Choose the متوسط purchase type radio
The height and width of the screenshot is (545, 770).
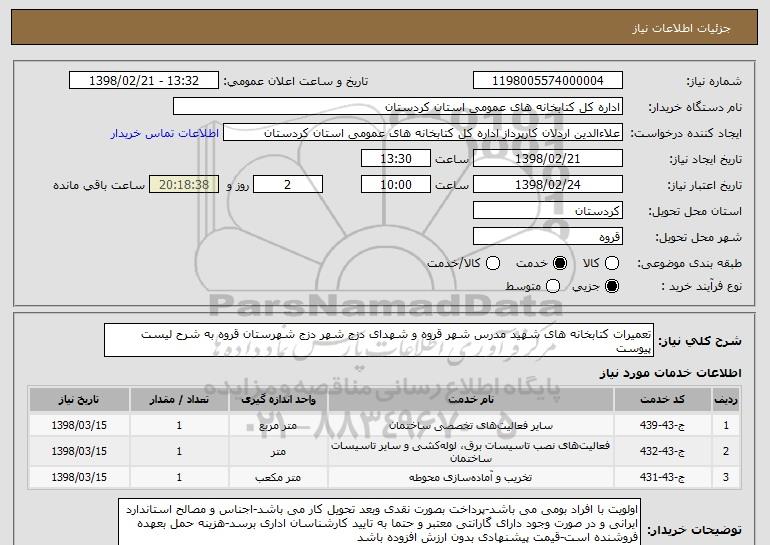[553, 286]
